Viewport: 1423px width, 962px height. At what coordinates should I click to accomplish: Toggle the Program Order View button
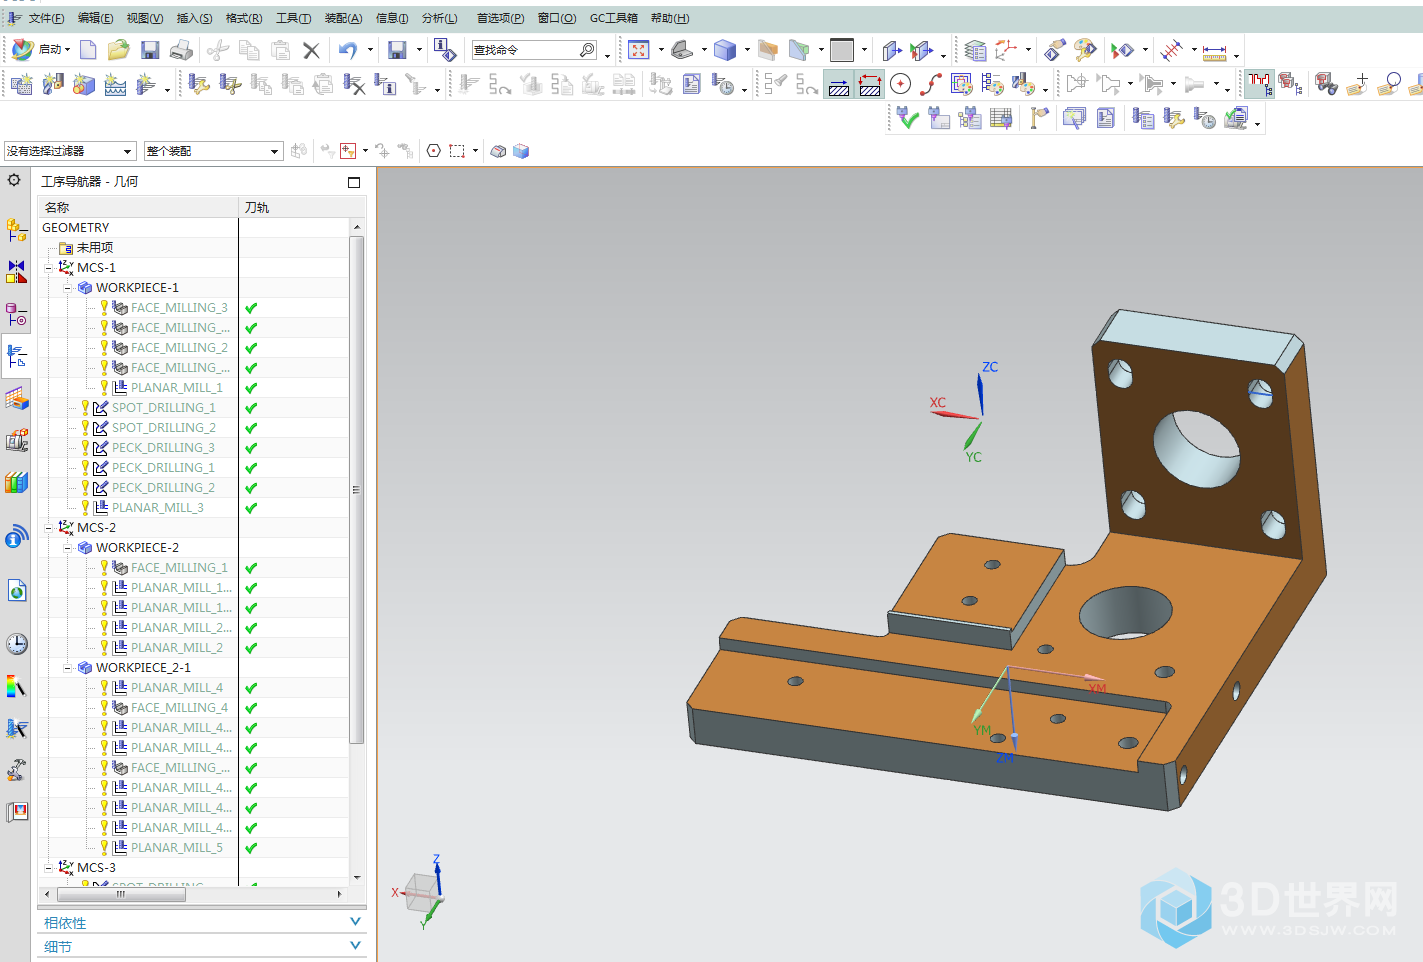click(x=1260, y=85)
